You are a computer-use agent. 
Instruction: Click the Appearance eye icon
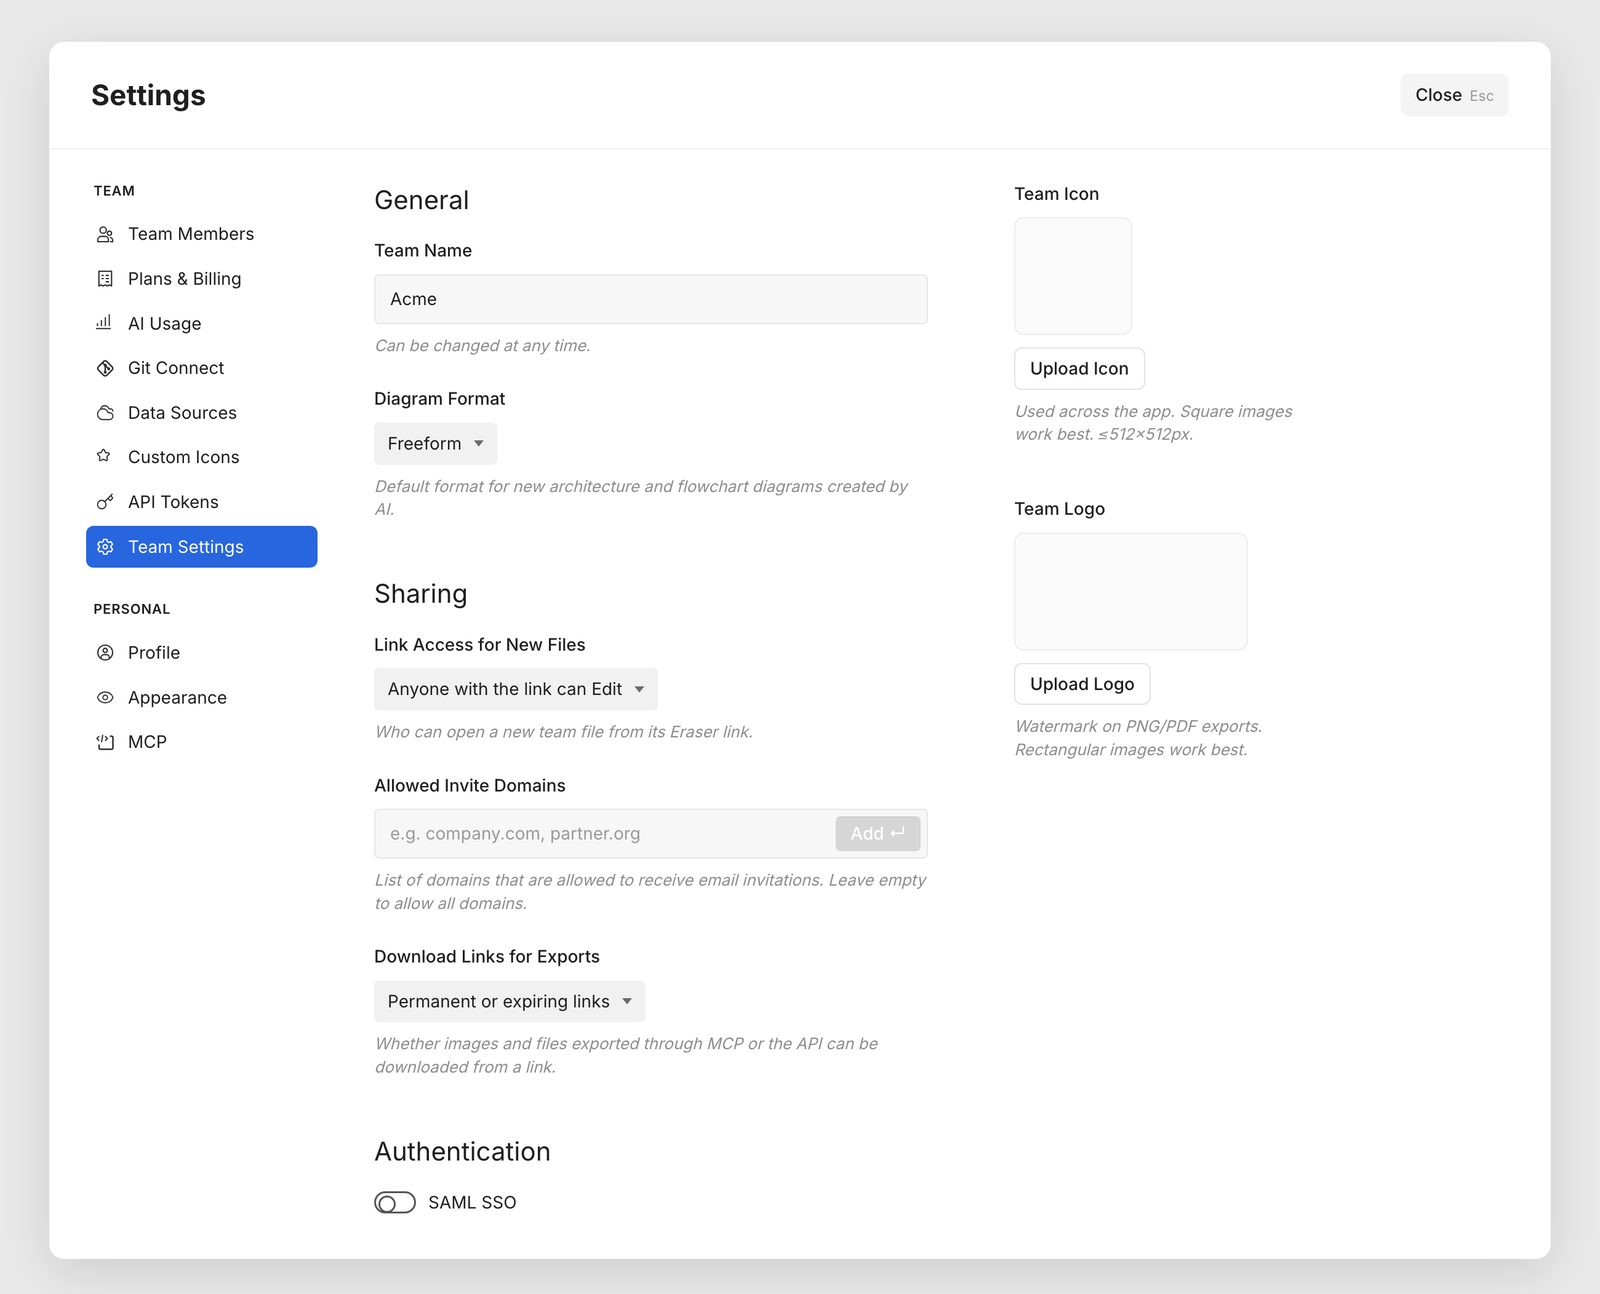[105, 698]
